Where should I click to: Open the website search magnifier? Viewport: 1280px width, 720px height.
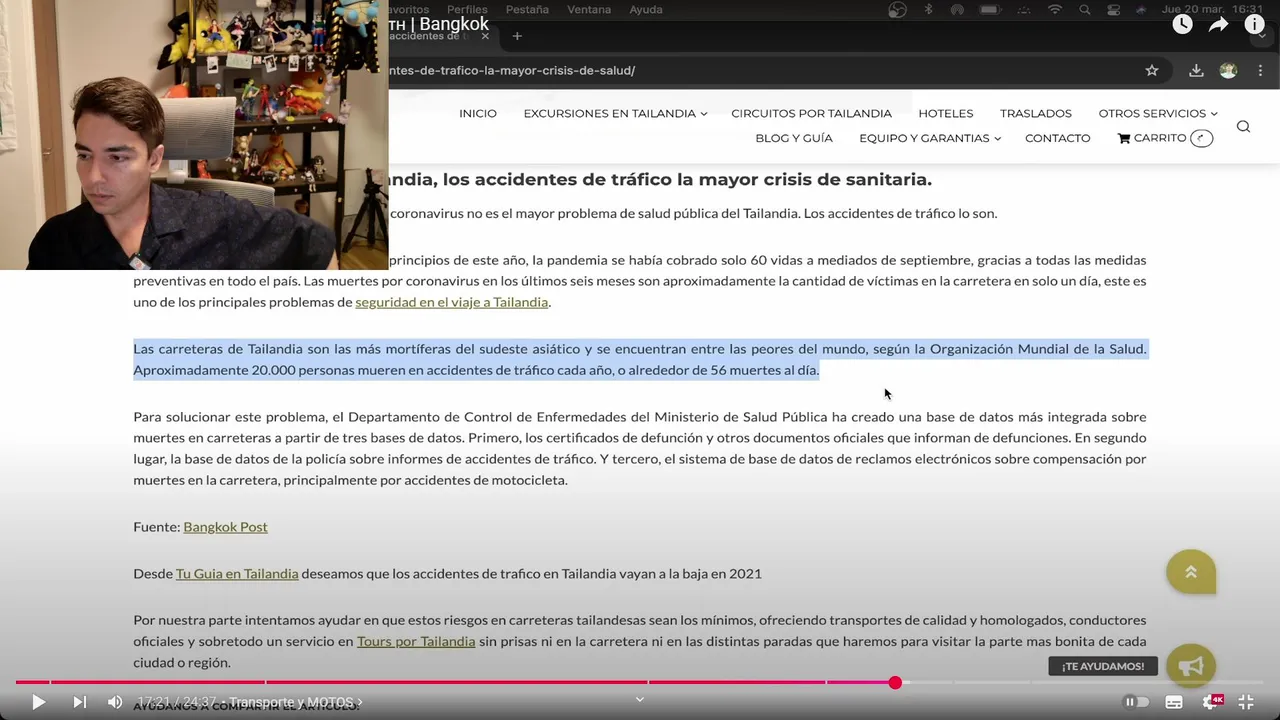tap(1243, 126)
